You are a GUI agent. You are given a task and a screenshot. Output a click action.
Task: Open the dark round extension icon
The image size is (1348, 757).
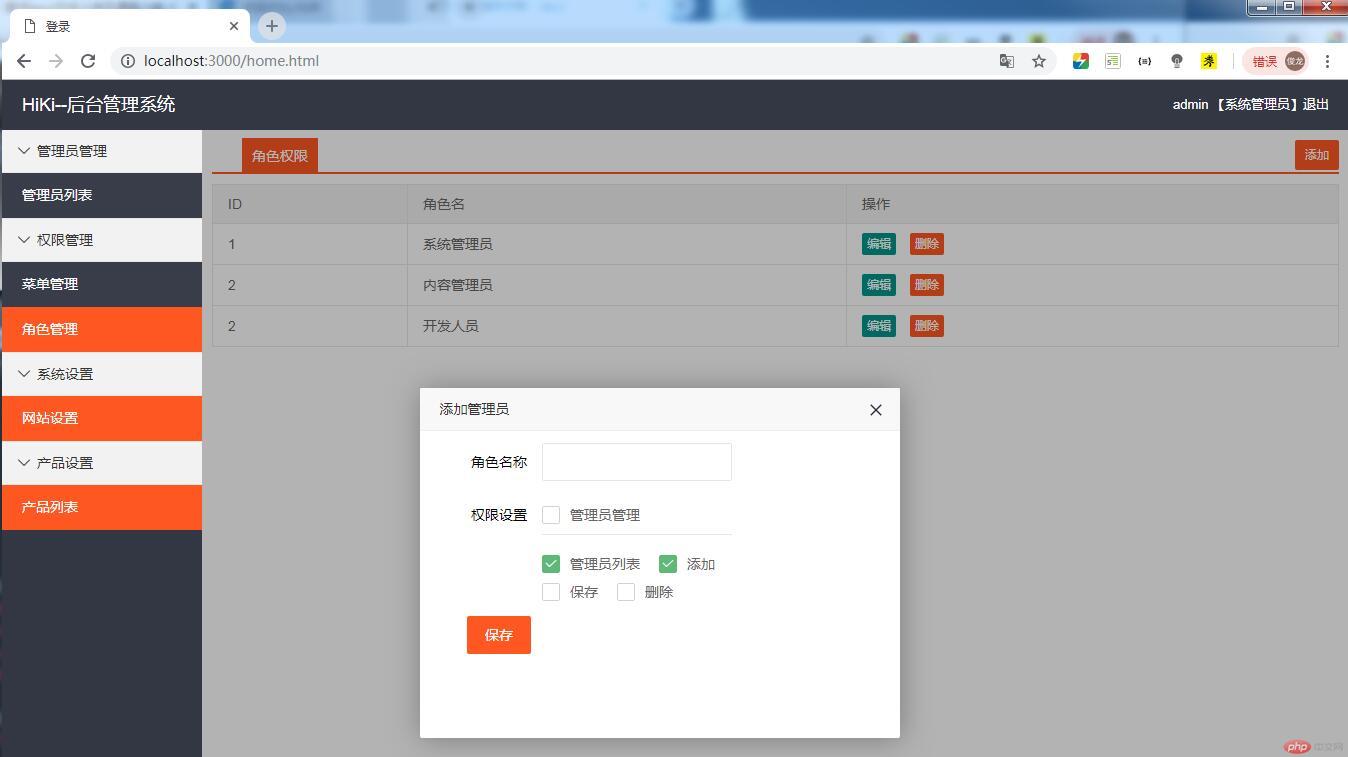coord(1177,61)
